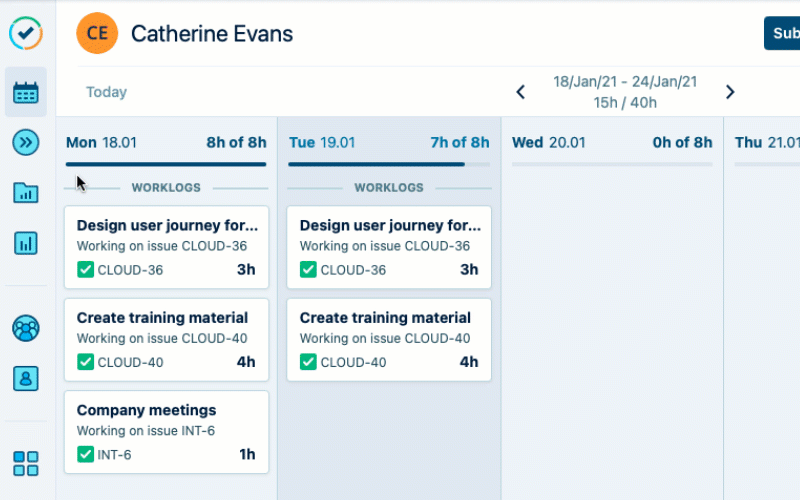Click the app logo icon in sidebar

pos(26,33)
